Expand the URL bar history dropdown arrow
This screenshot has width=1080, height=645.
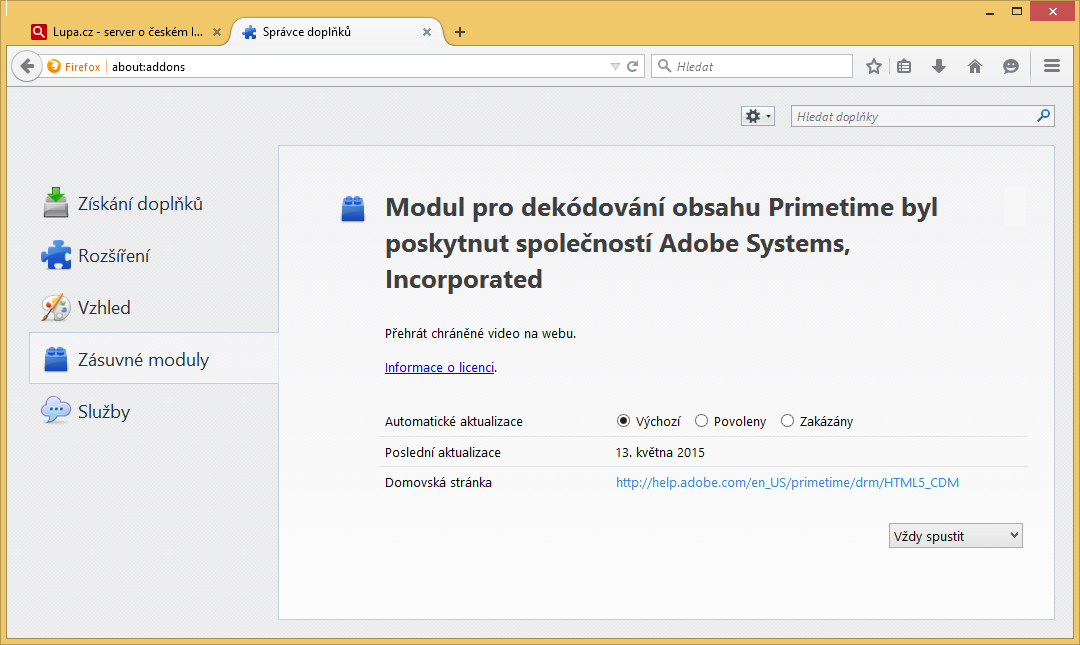pos(615,67)
